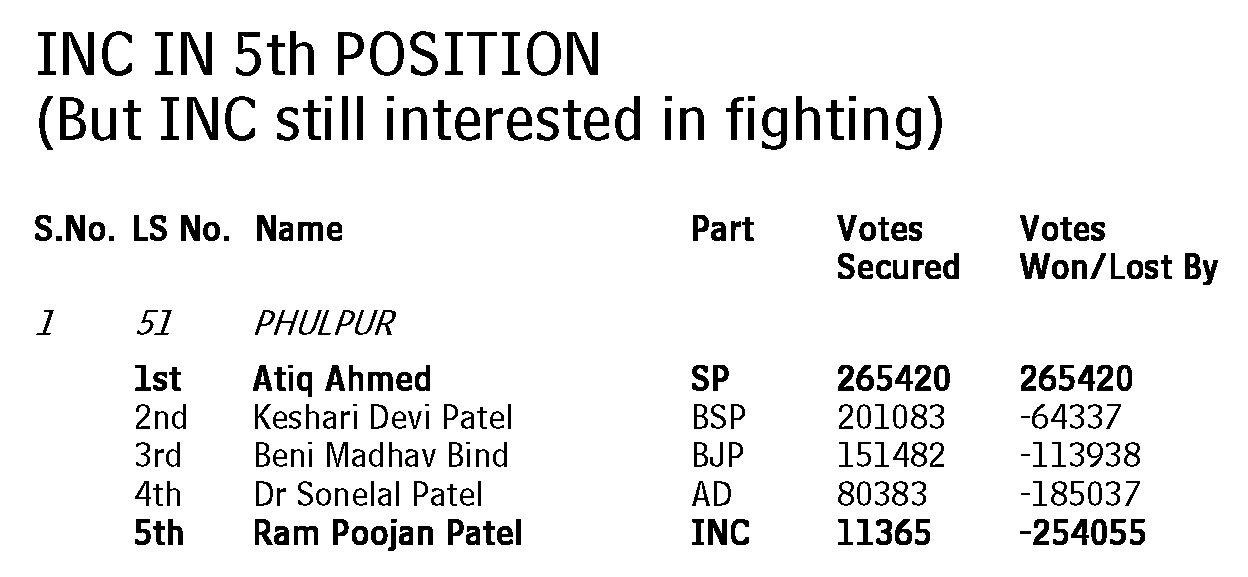Click the INC party label in fifth row
The width and height of the screenshot is (1248, 577).
point(720,533)
